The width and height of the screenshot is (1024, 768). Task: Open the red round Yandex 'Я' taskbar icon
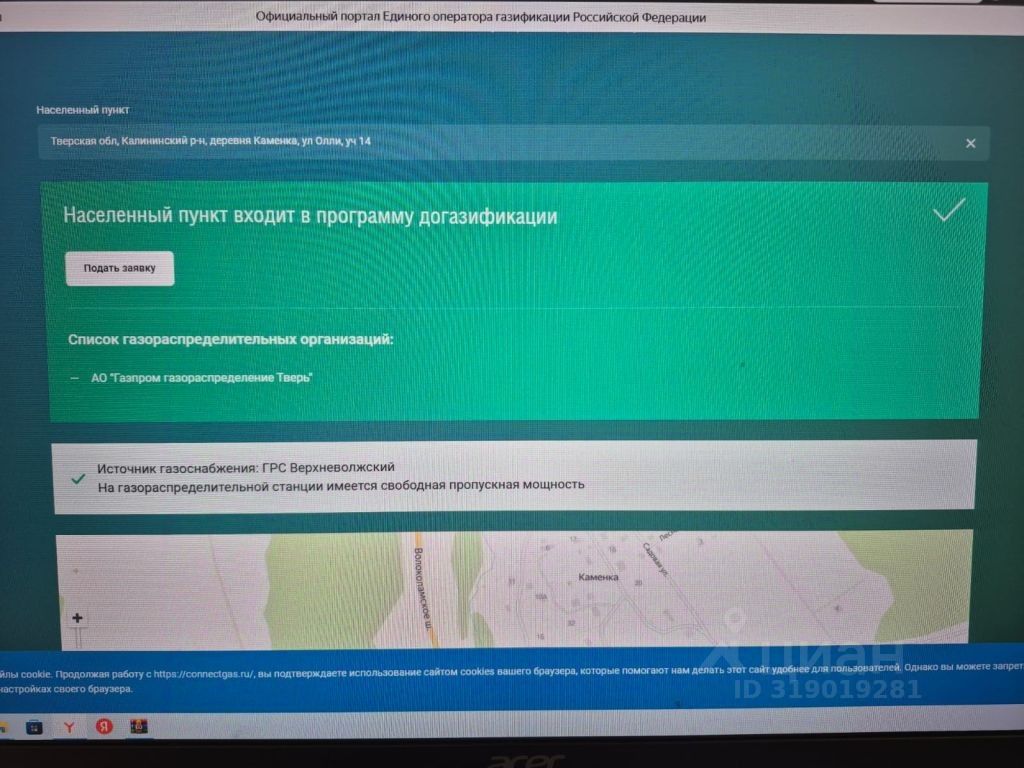104,726
